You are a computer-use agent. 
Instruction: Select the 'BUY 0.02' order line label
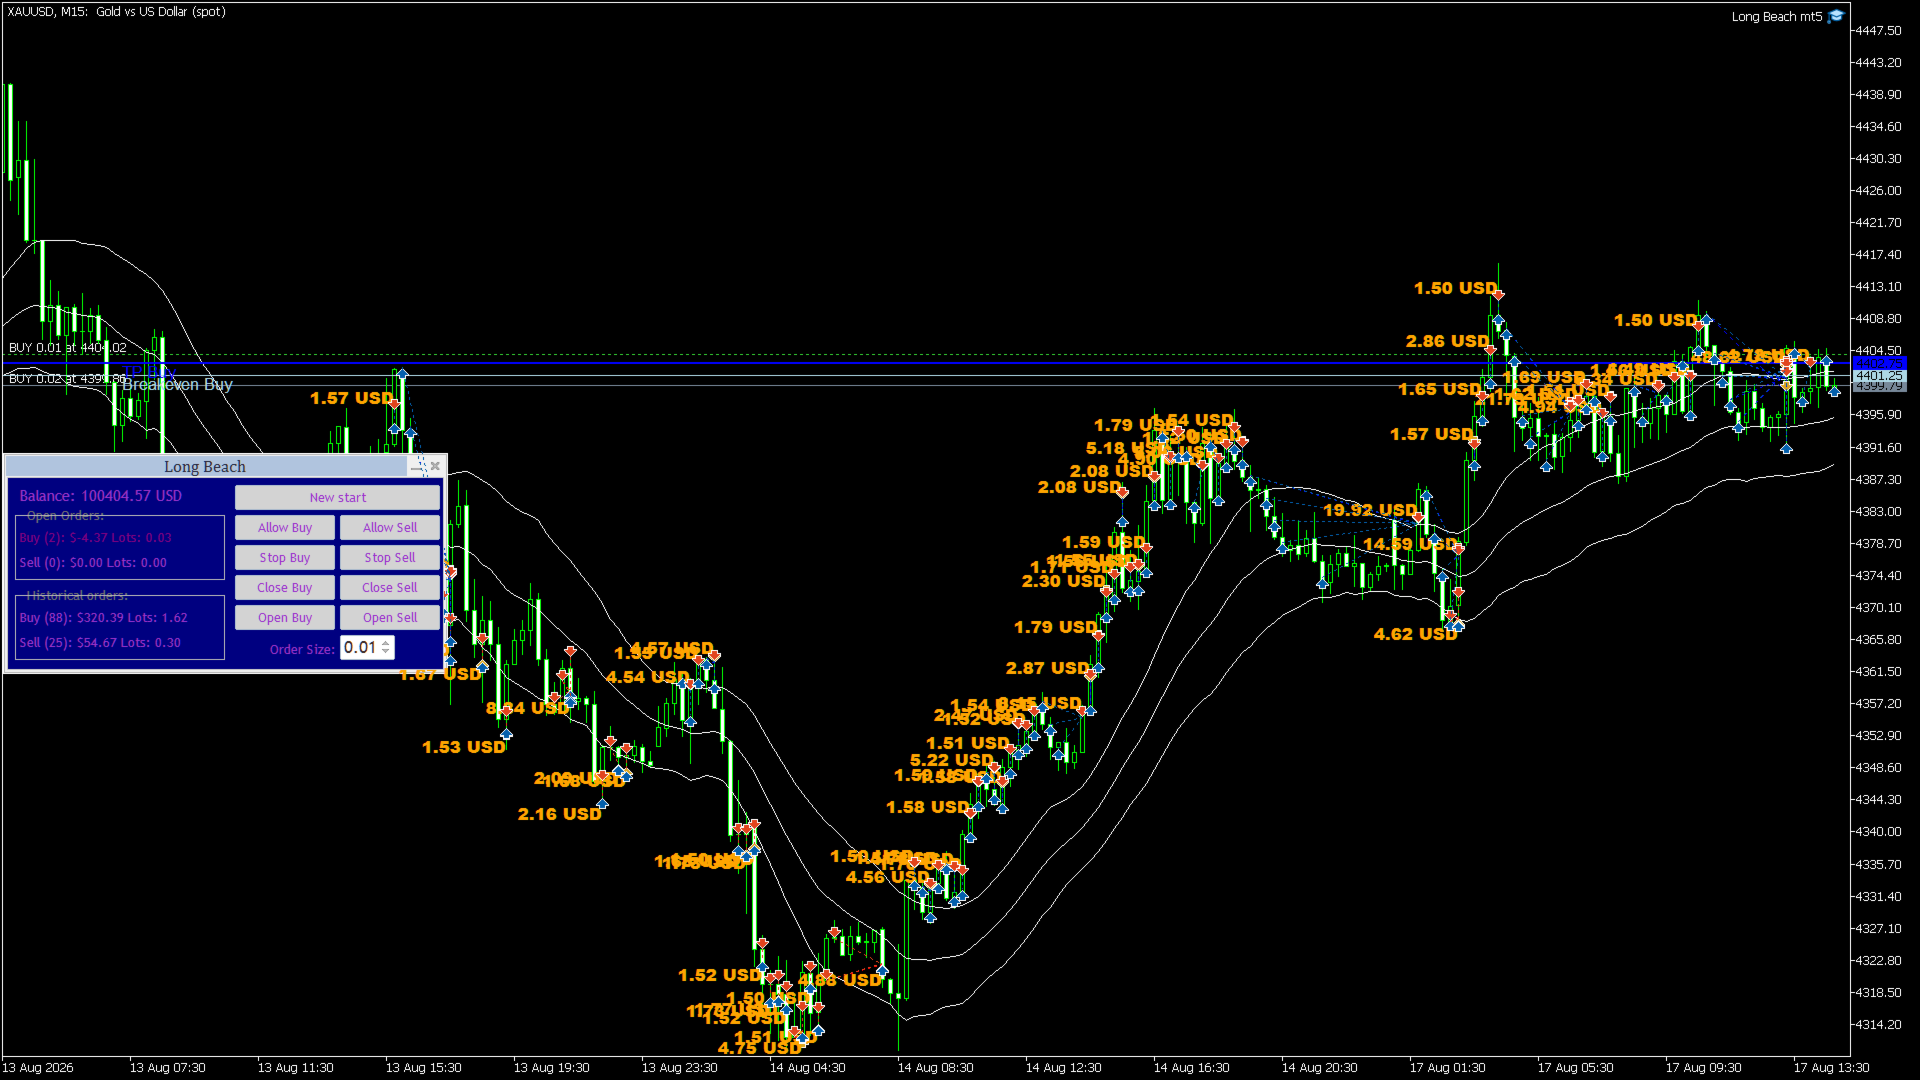pos(68,379)
